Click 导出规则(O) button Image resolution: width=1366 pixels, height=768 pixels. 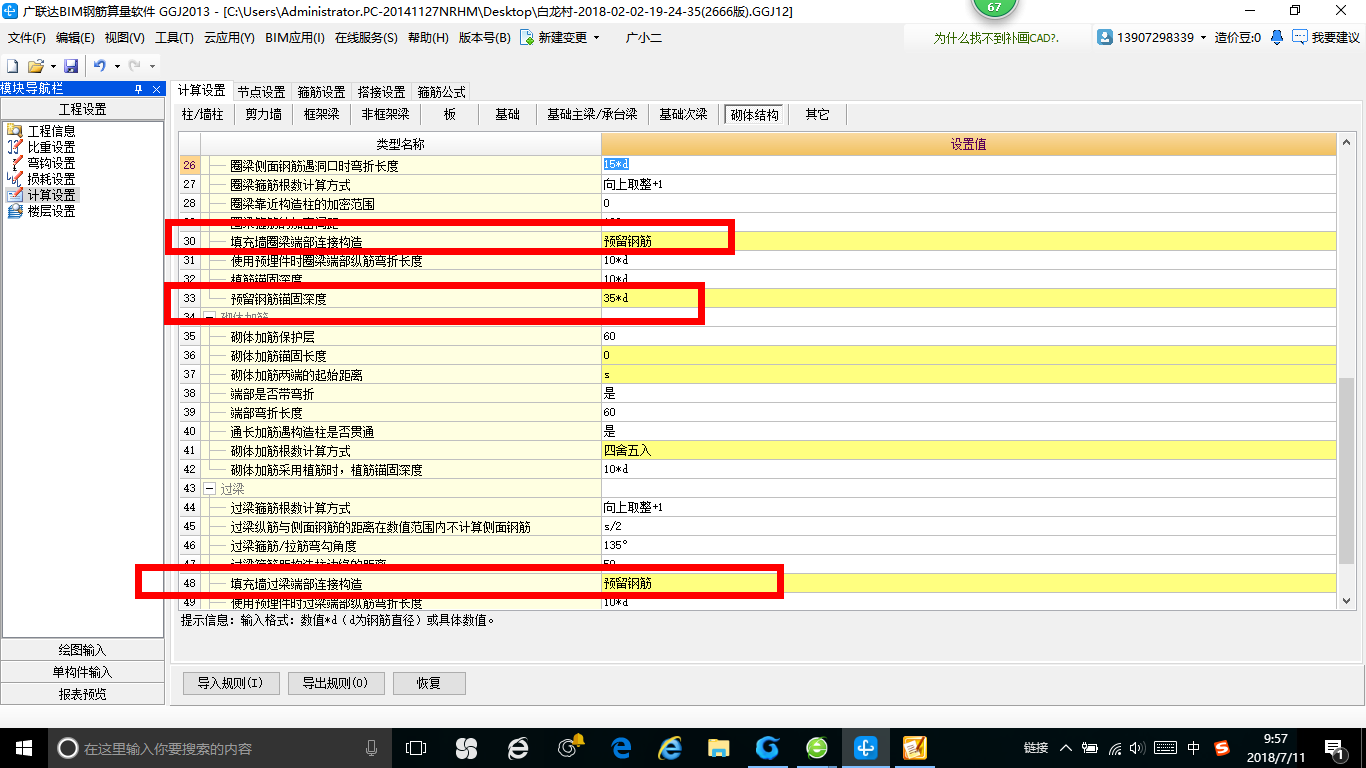[x=335, y=683]
